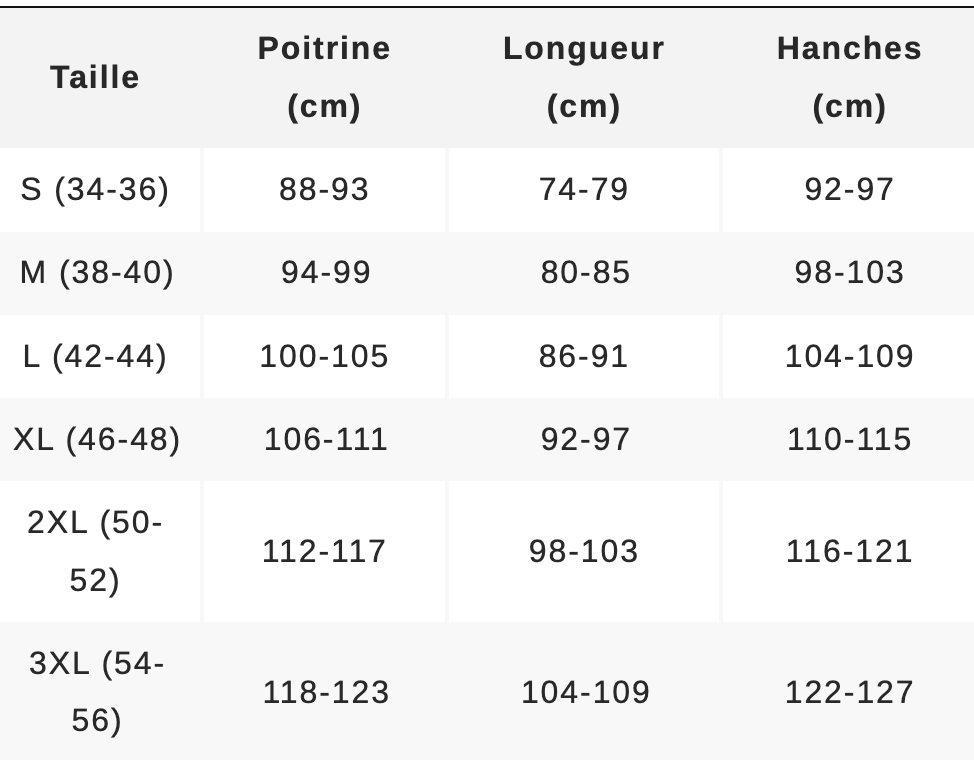The width and height of the screenshot is (974, 760).
Task: Click the 80-85 length value
Action: [x=585, y=273]
